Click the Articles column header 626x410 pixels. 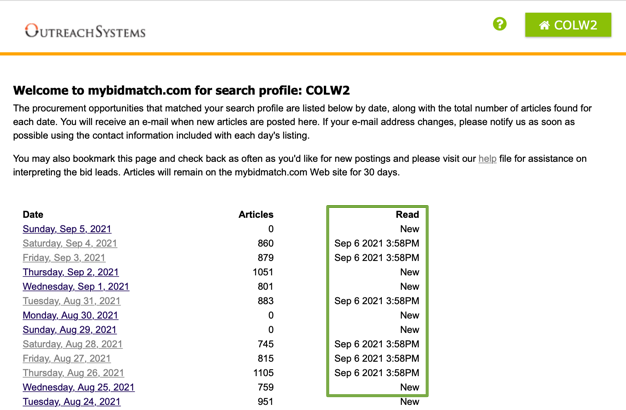tap(256, 214)
